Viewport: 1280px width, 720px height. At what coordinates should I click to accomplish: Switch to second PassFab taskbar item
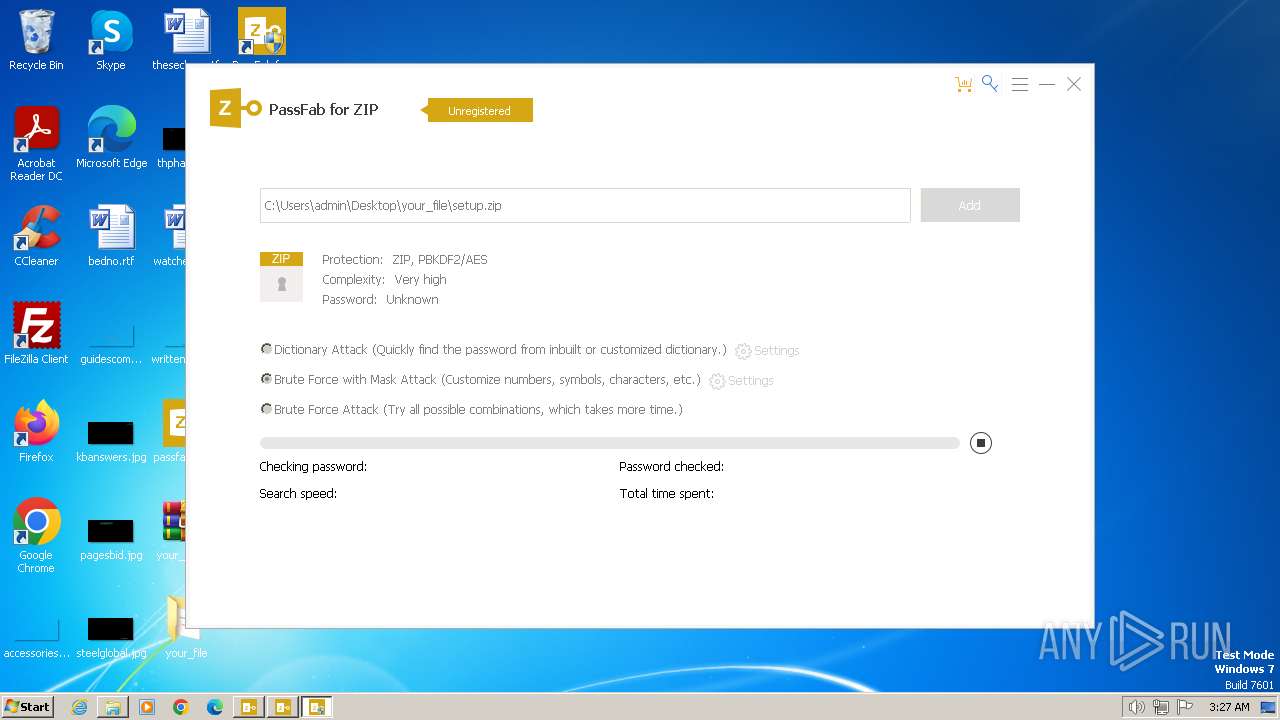283,707
